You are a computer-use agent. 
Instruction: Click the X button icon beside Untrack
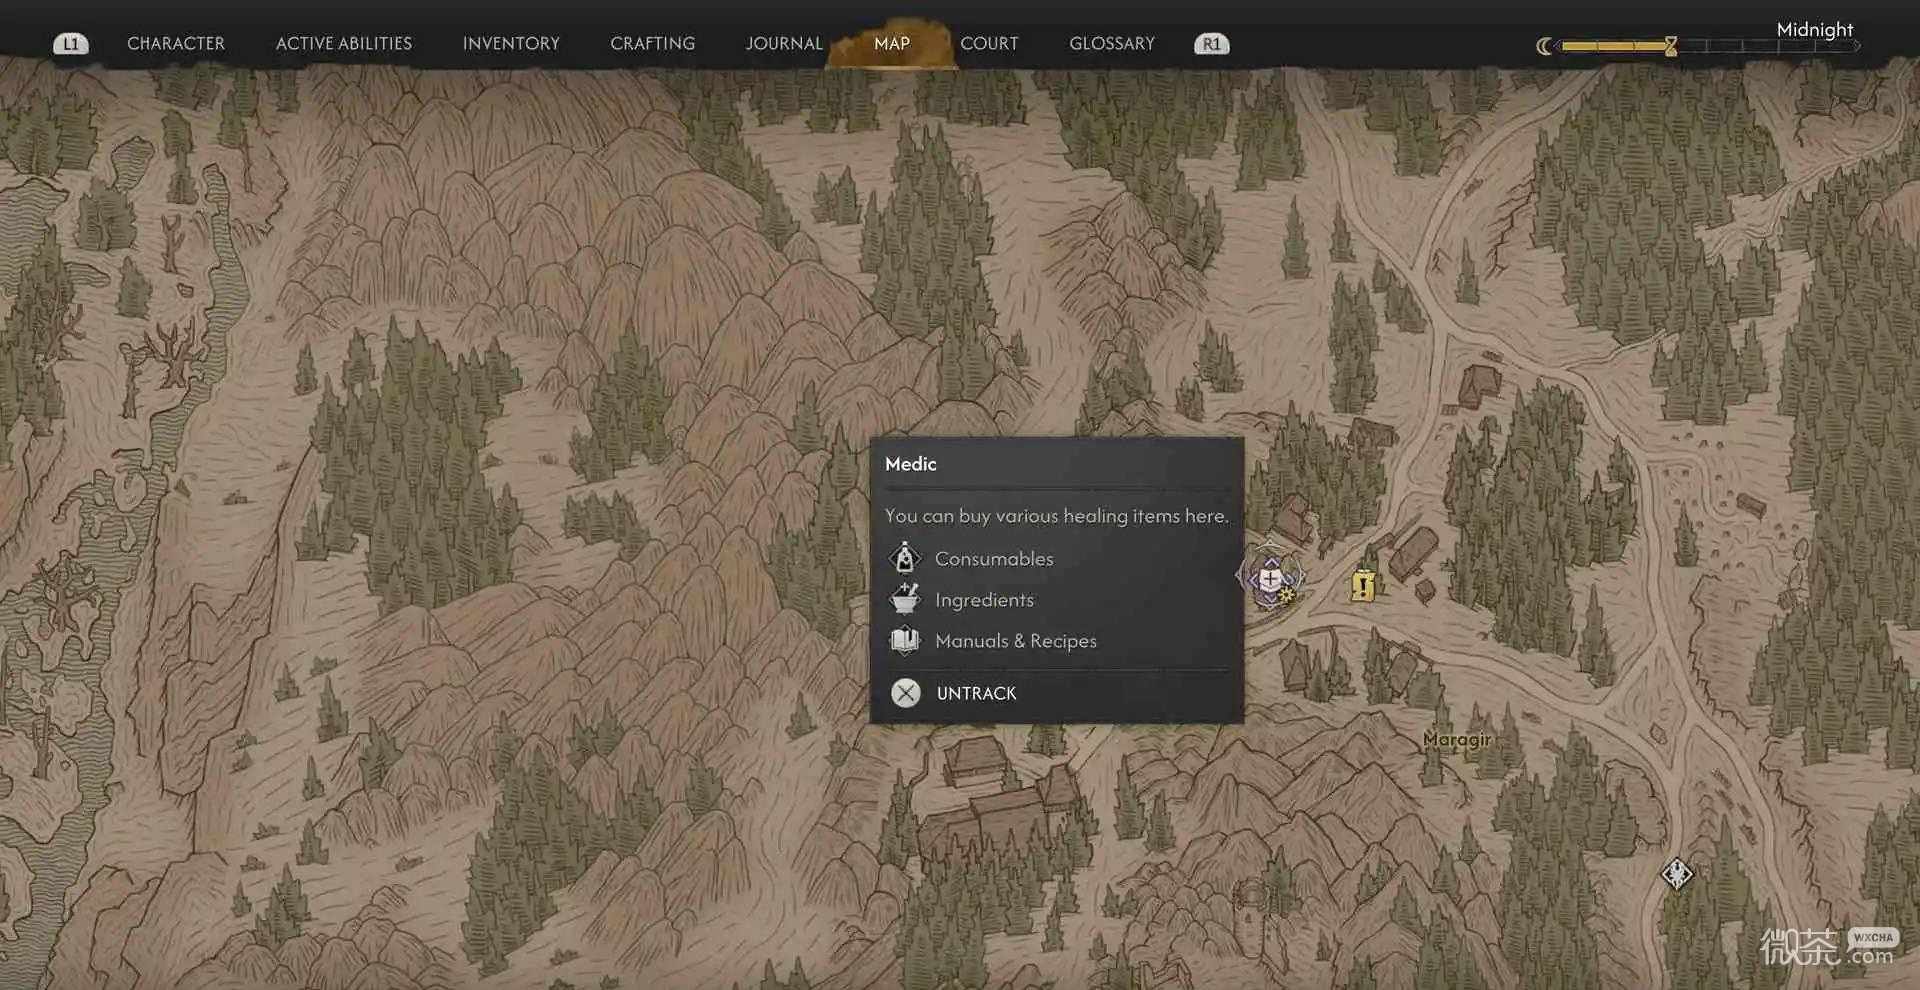(906, 693)
